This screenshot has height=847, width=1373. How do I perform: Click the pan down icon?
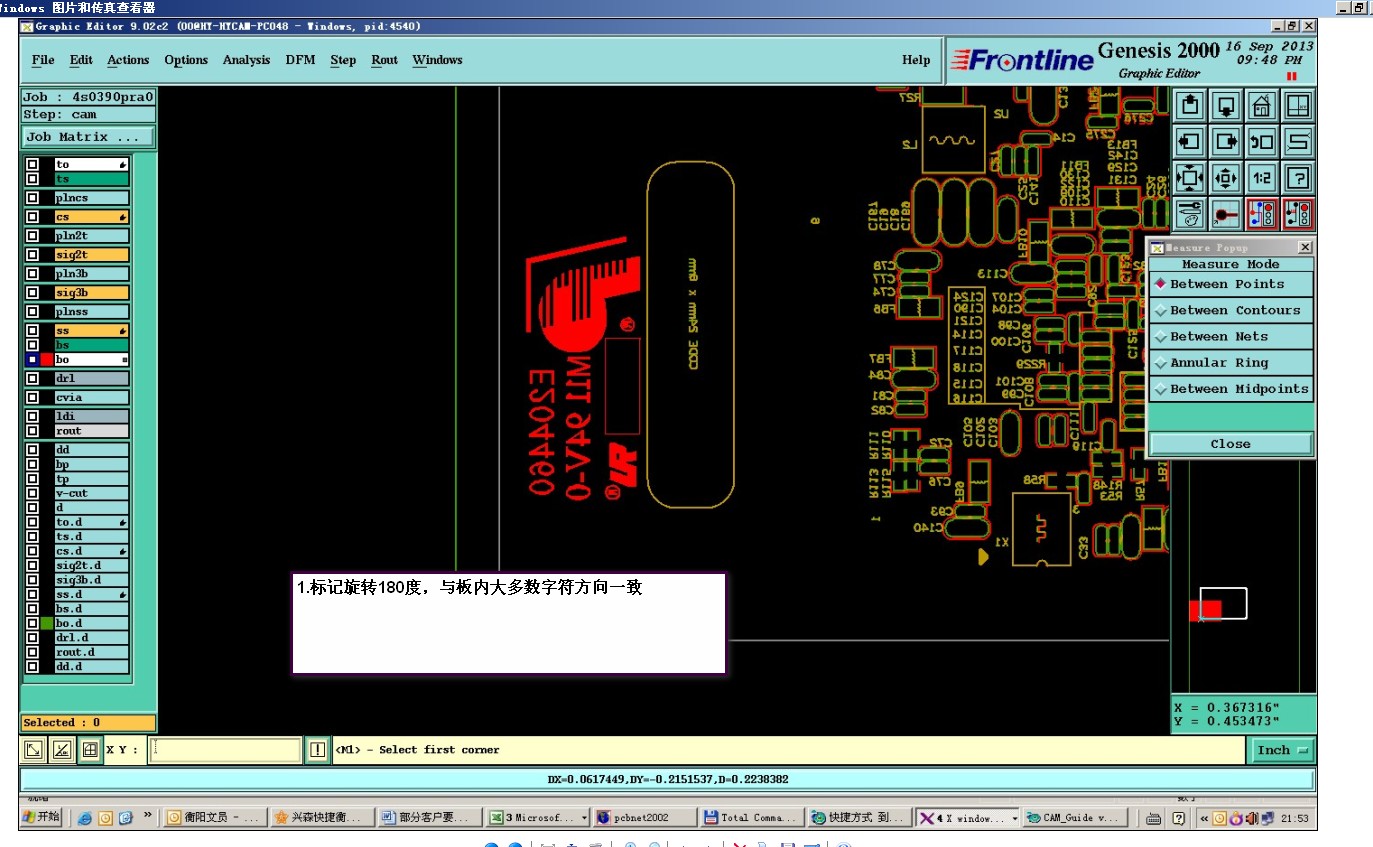click(x=1226, y=105)
